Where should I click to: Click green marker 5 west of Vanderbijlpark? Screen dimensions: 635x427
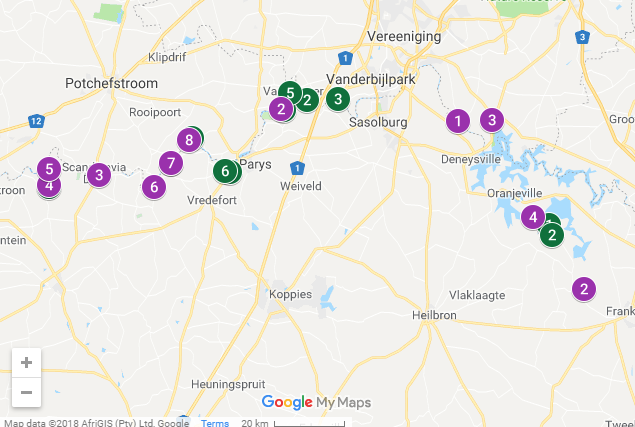coord(290,93)
